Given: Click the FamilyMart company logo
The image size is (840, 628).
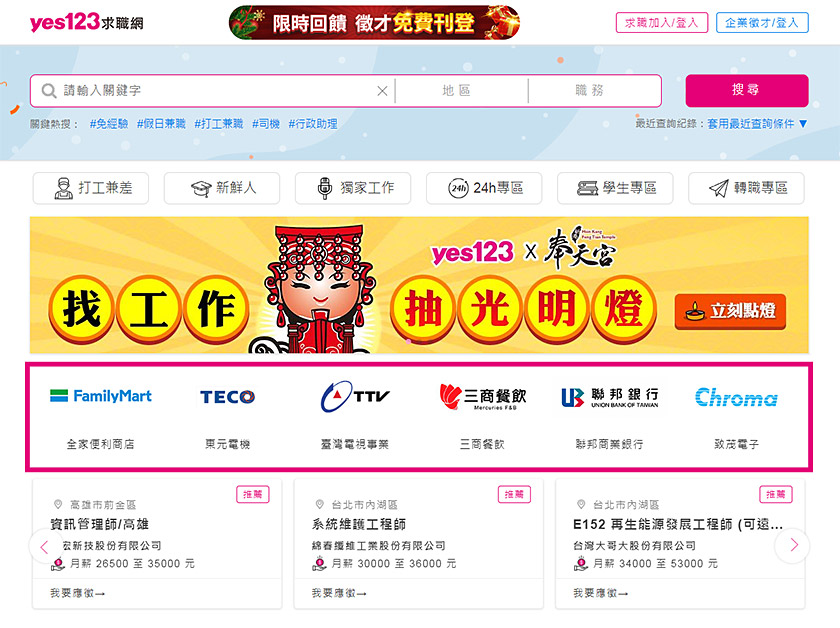Looking at the screenshot, I should pos(101,396).
